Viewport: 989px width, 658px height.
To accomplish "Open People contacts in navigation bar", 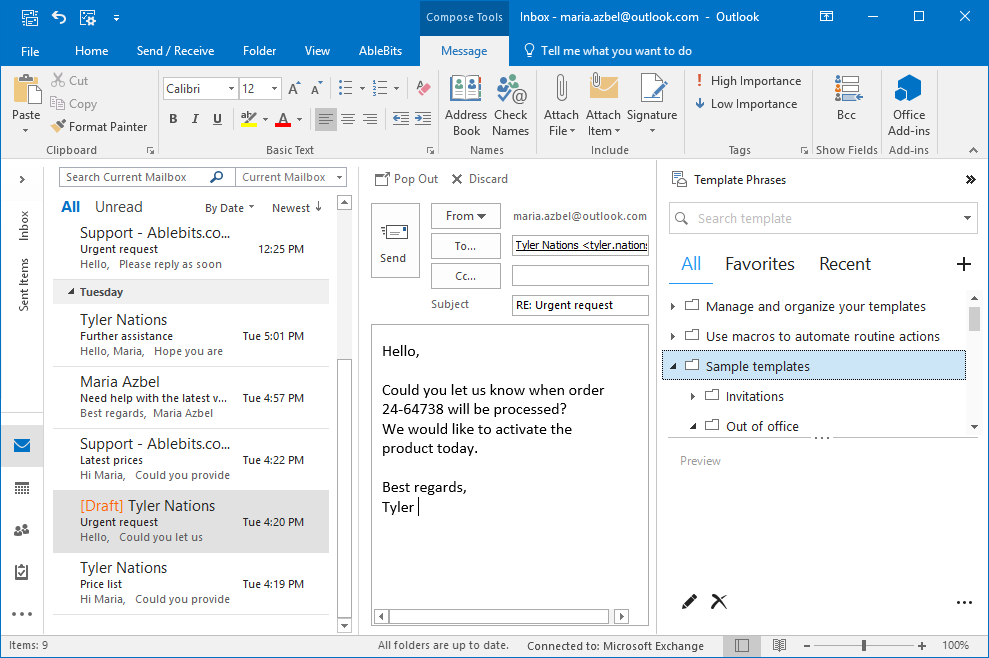I will click(22, 531).
